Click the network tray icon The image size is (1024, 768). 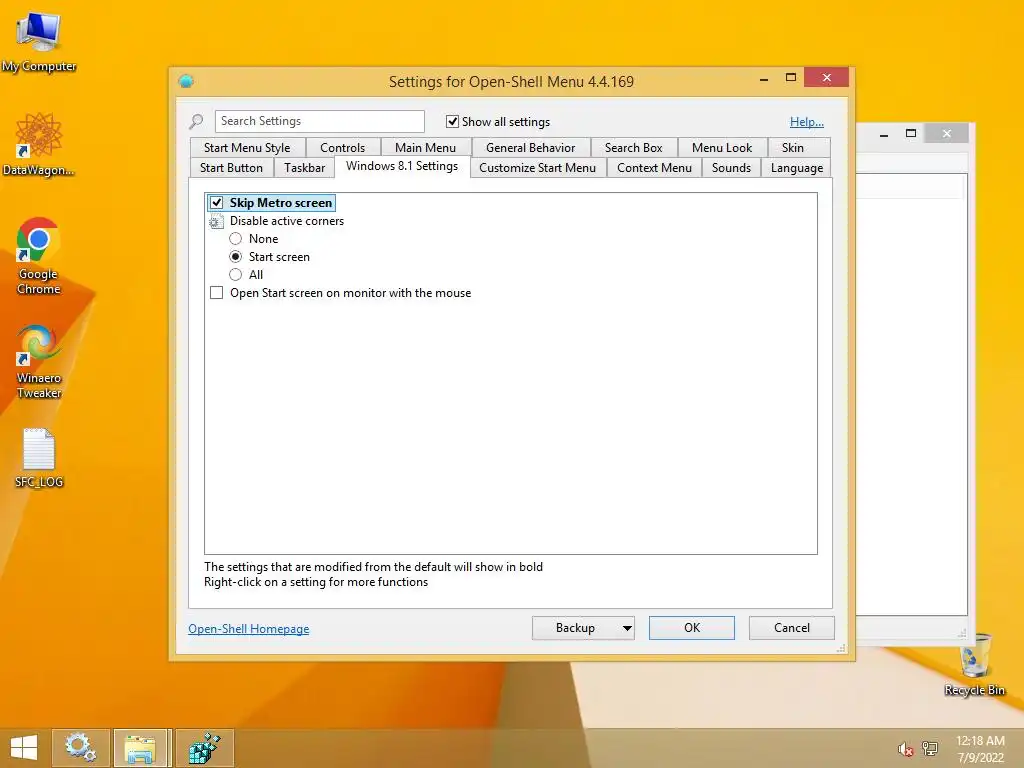point(929,748)
